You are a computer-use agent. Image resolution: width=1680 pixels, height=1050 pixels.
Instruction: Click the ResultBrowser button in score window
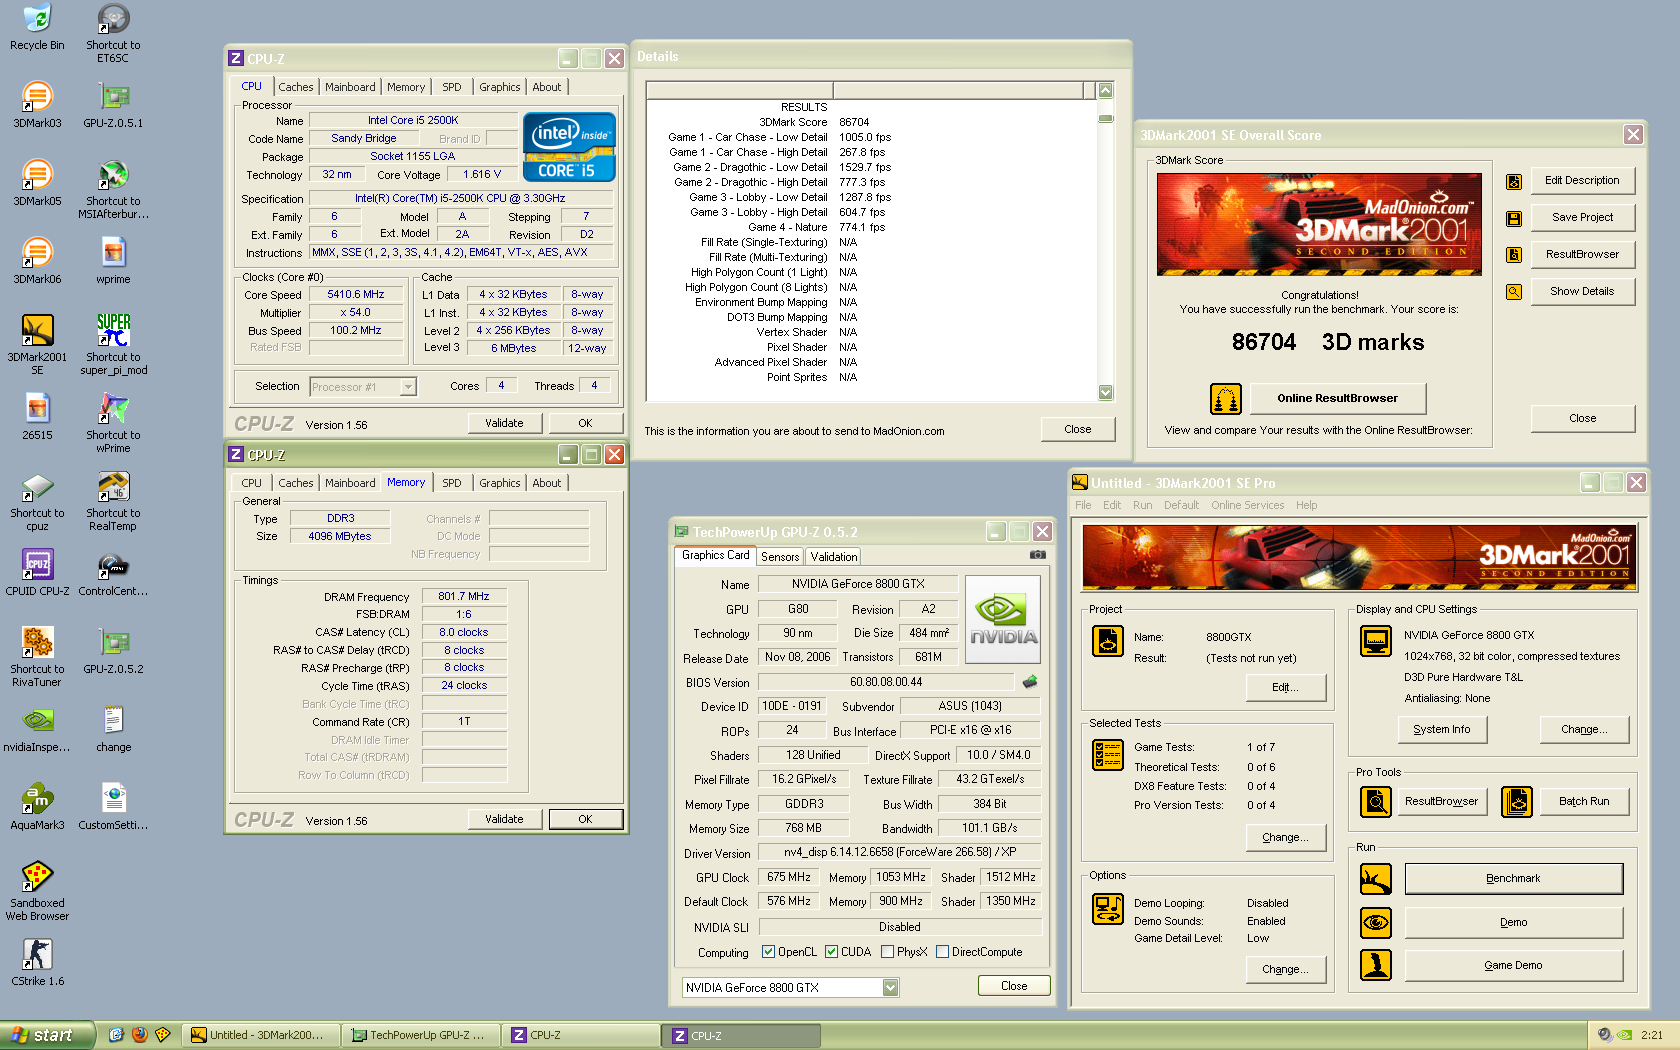[1582, 255]
